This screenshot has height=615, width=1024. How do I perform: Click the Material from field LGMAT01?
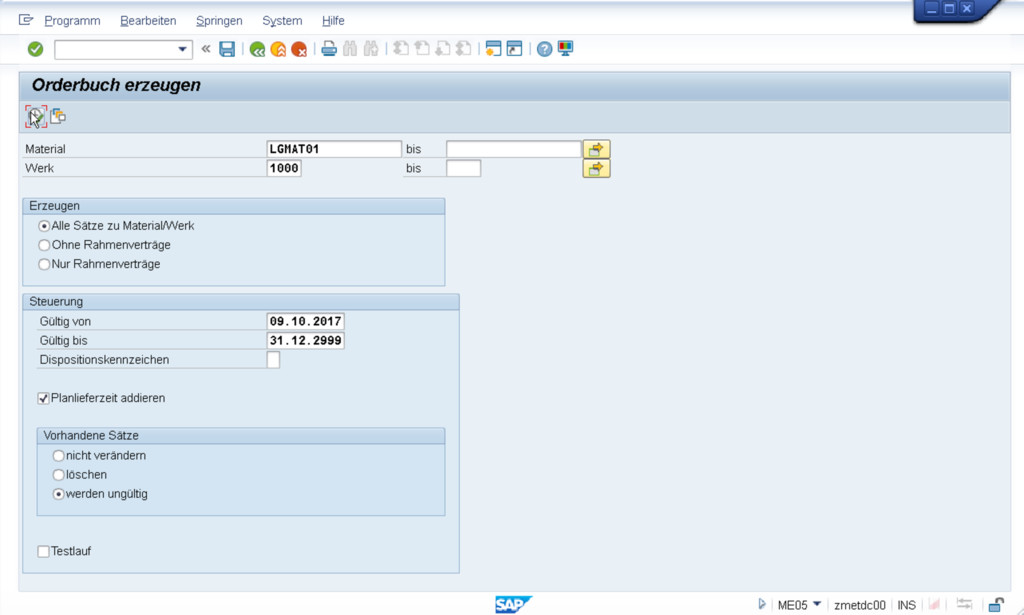coord(334,150)
